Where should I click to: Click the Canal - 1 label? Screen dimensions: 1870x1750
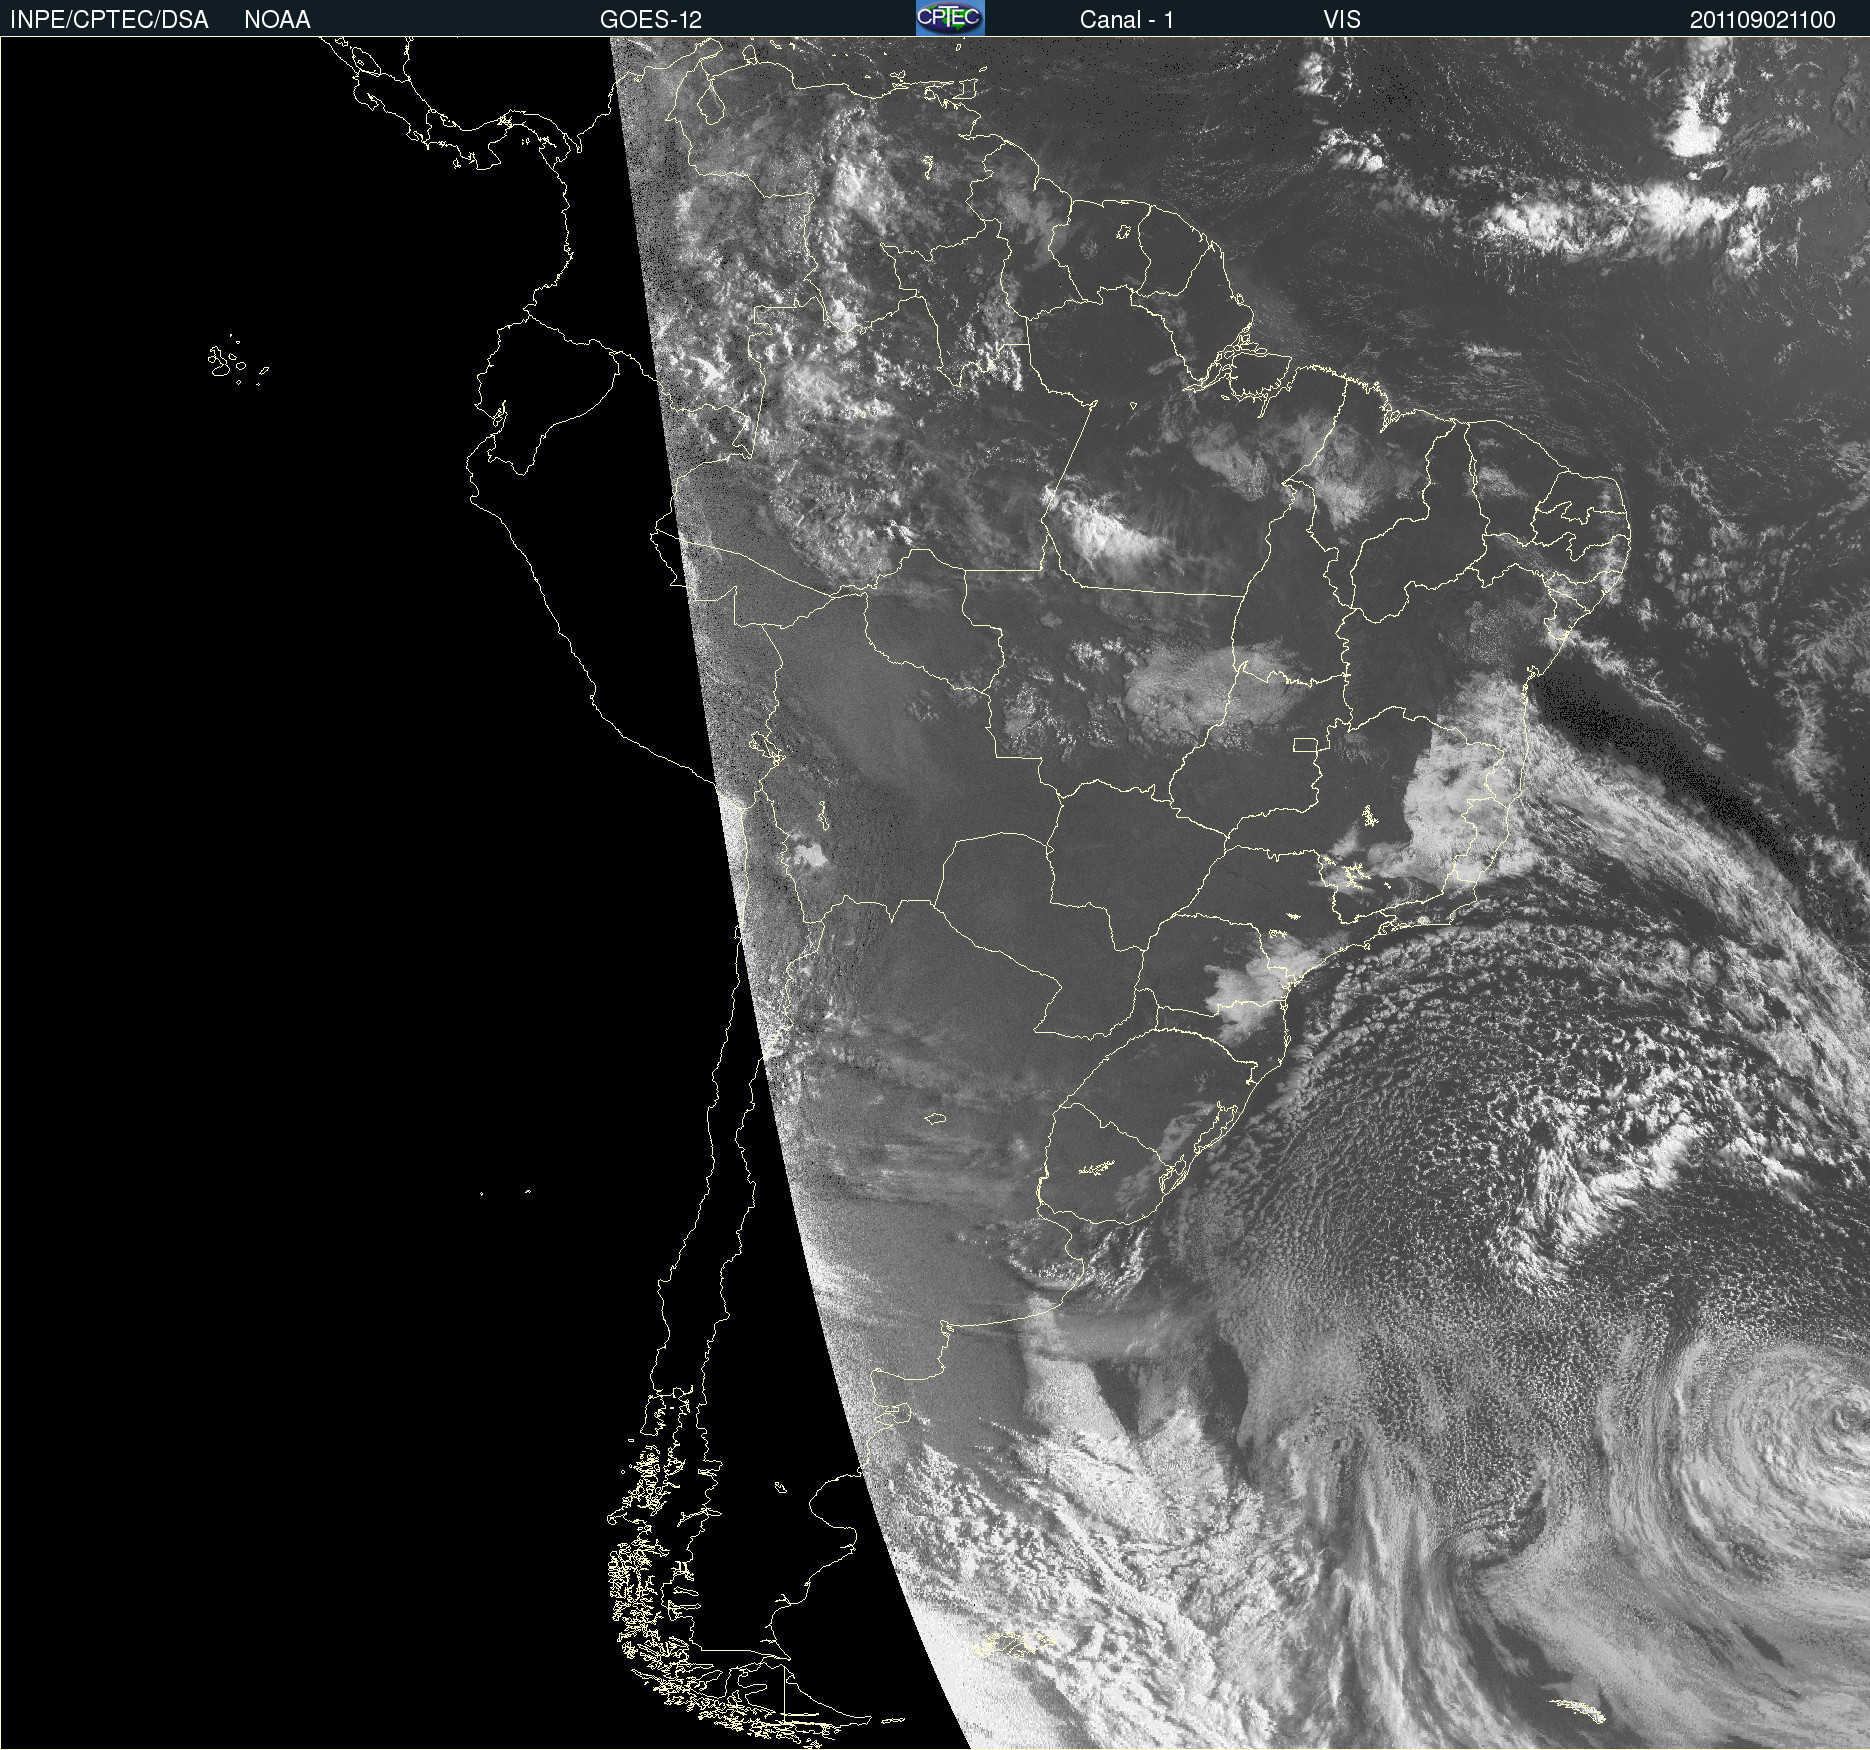(1126, 20)
